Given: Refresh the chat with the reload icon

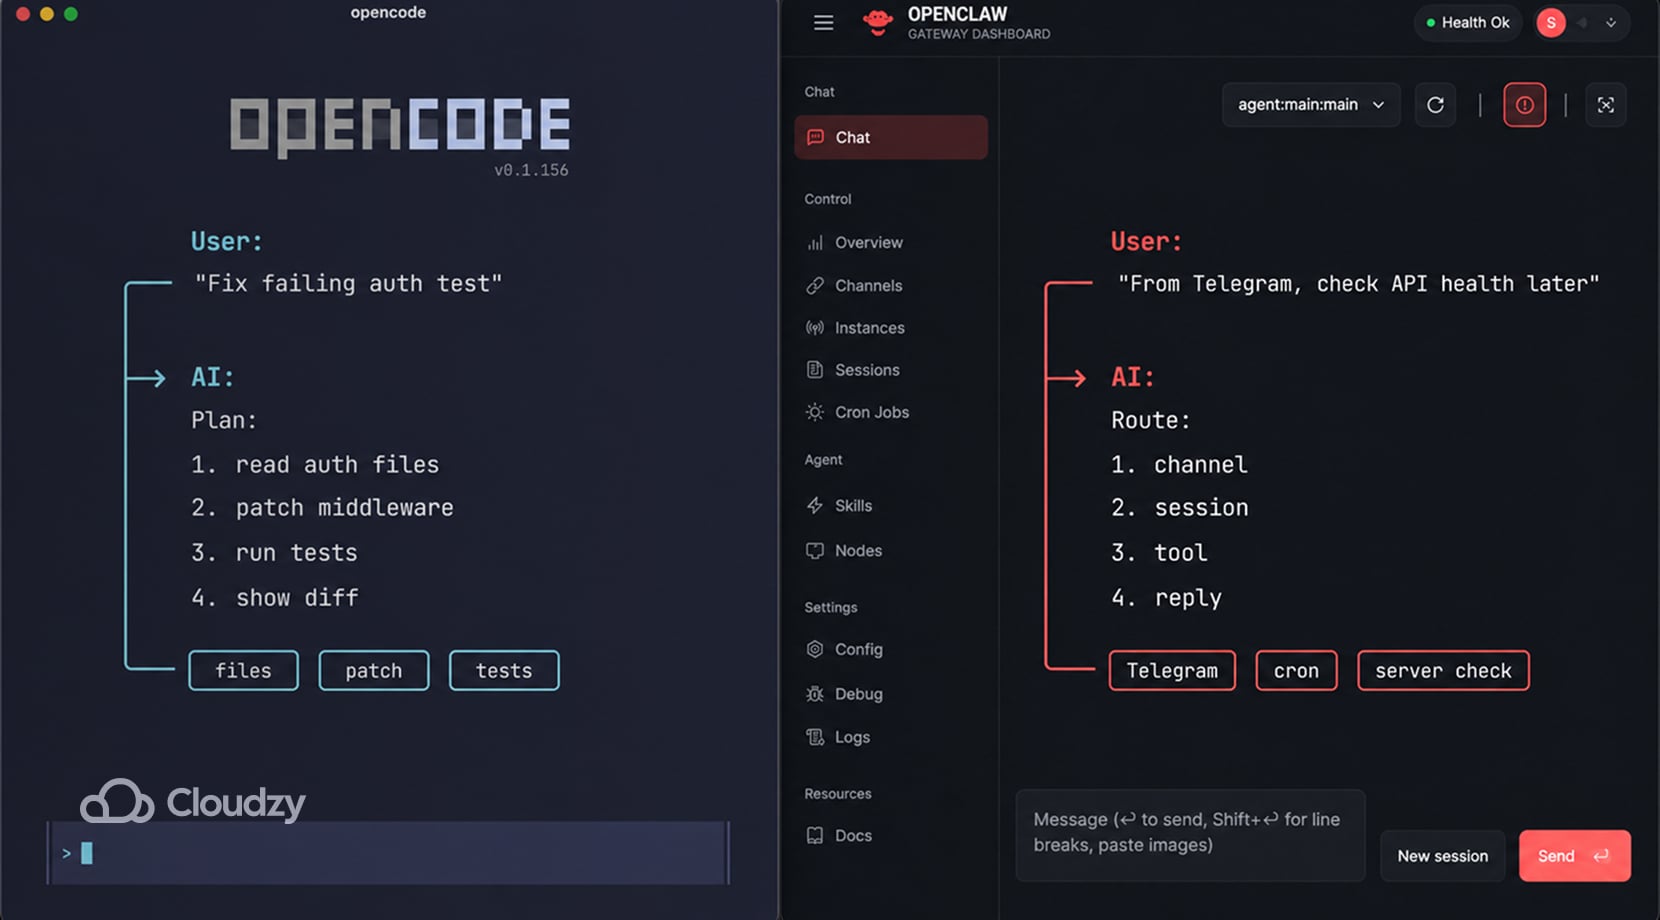Looking at the screenshot, I should [x=1436, y=104].
